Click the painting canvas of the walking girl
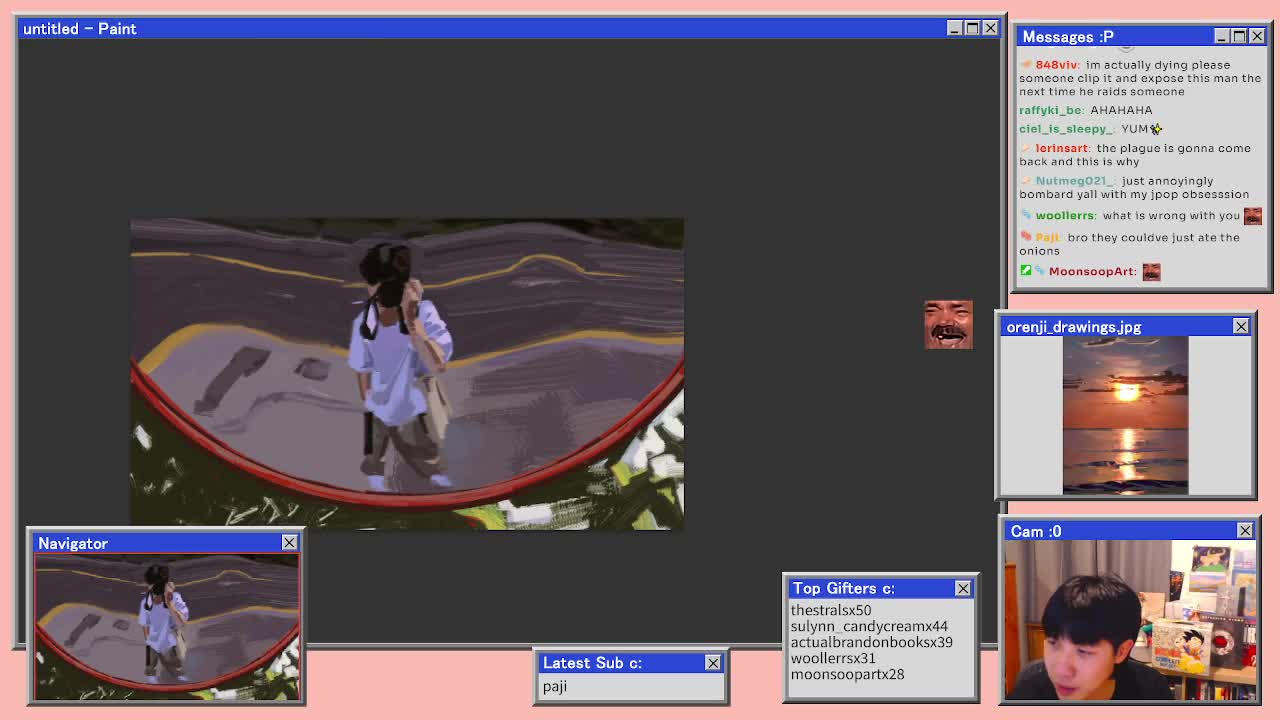The height and width of the screenshot is (720, 1280). 407,374
